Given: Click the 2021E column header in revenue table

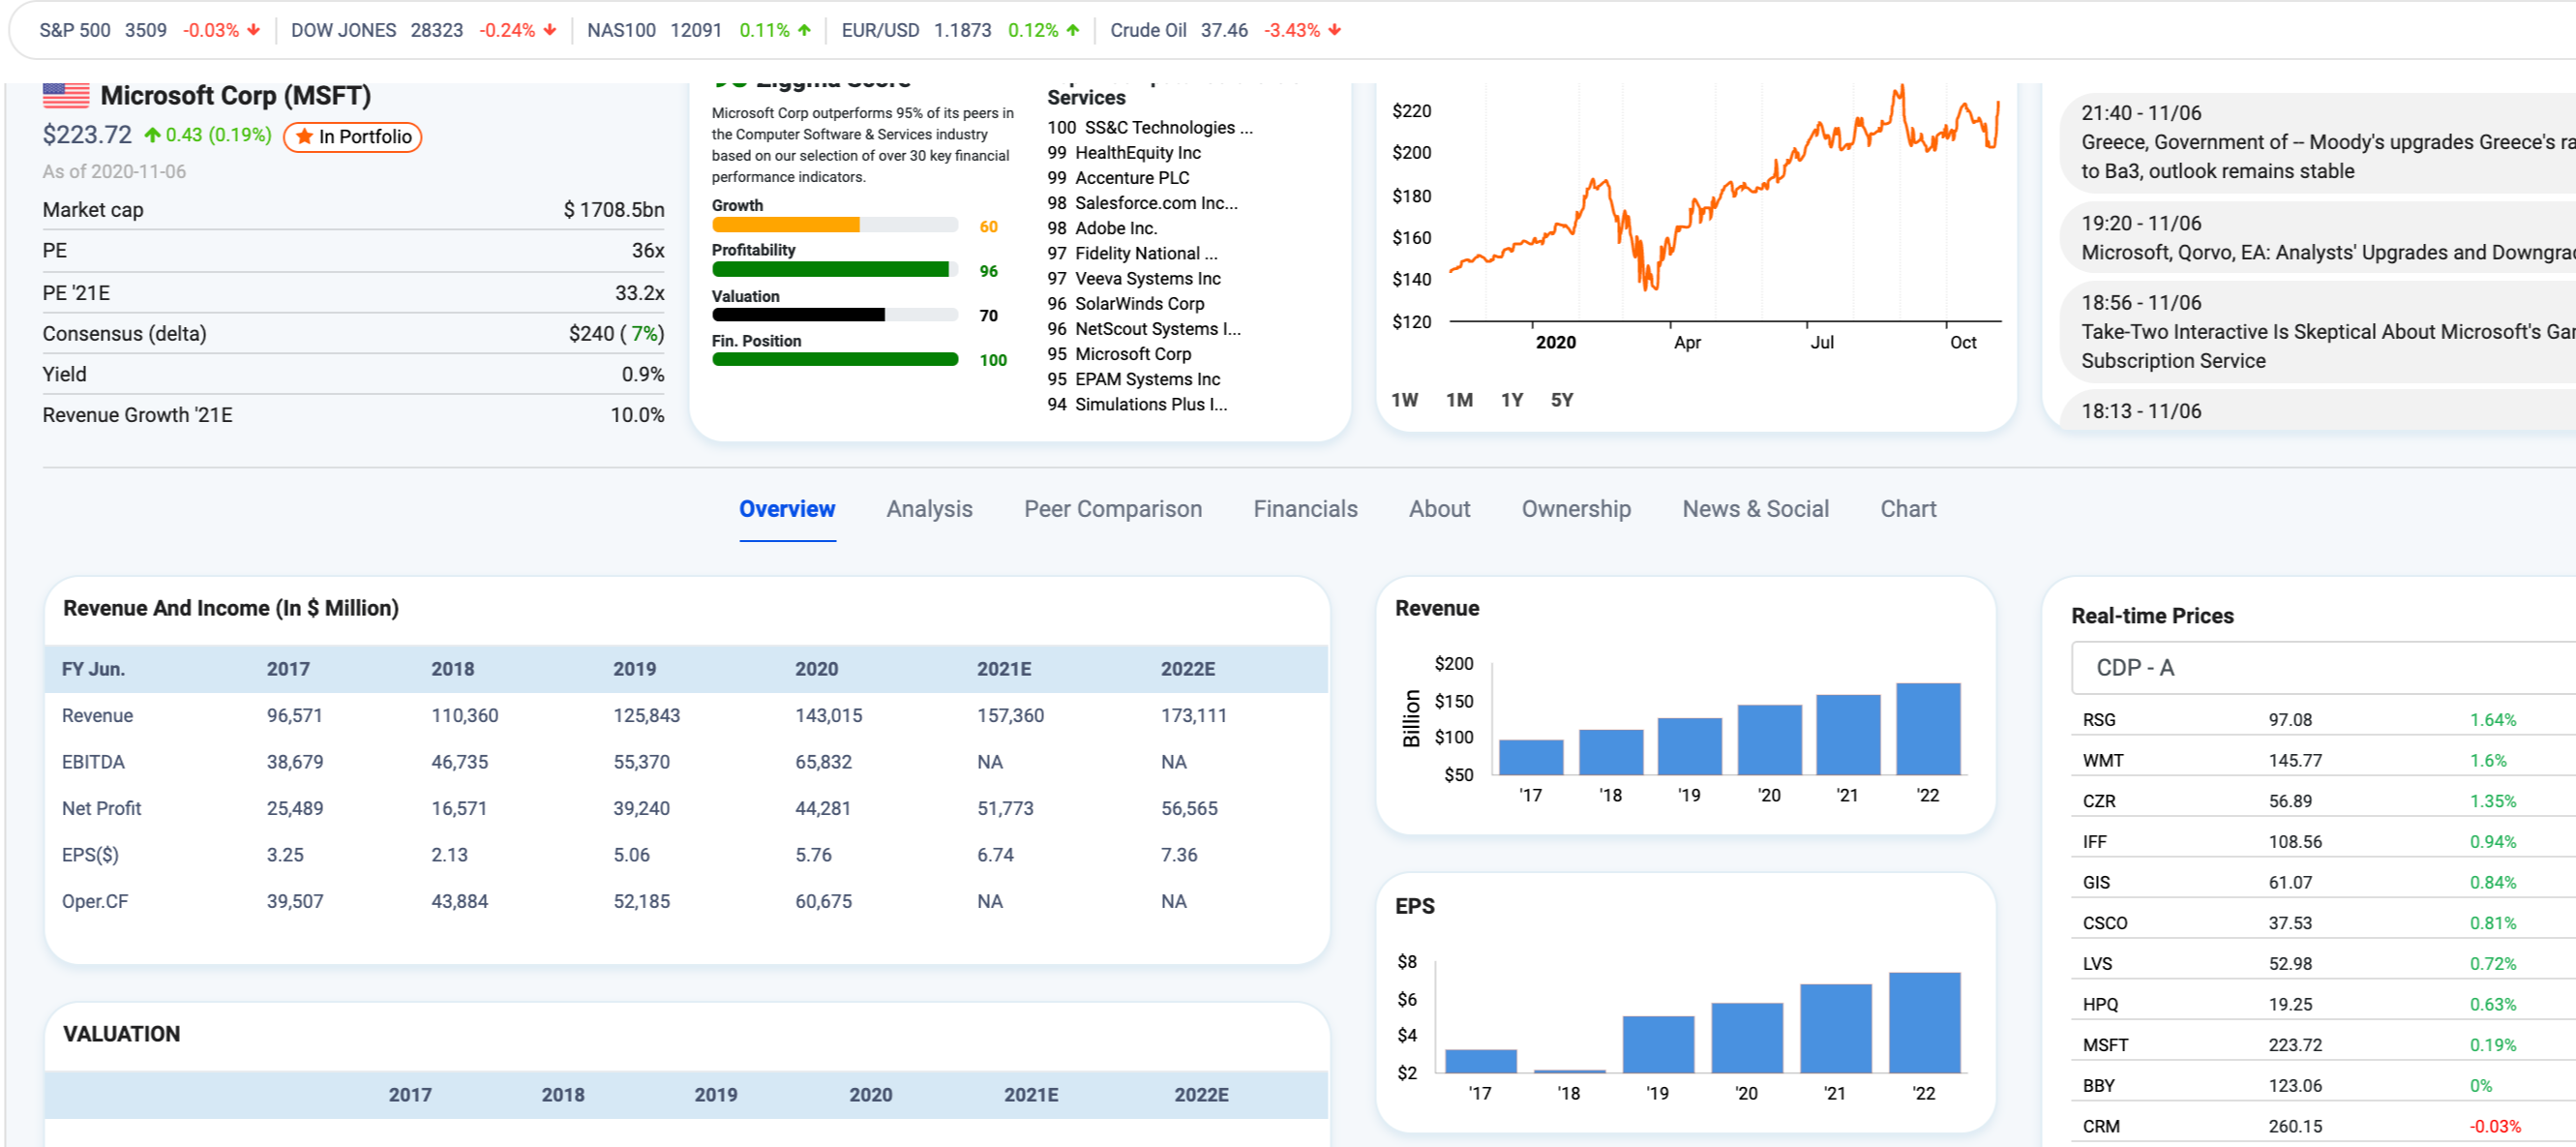Looking at the screenshot, I should pos(1004,669).
